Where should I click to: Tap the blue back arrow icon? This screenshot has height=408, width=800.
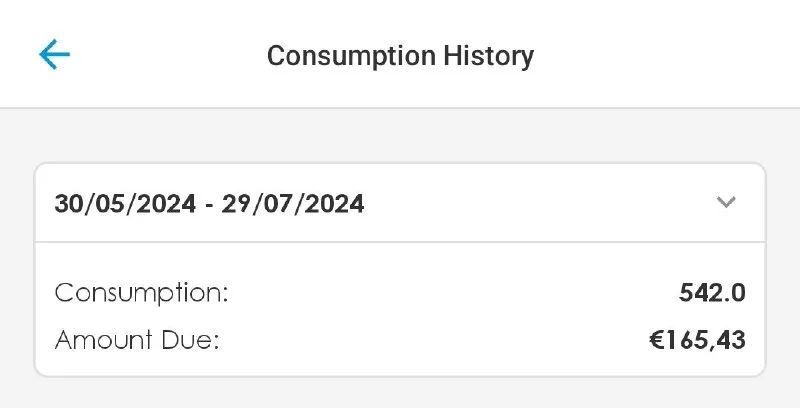pos(54,54)
